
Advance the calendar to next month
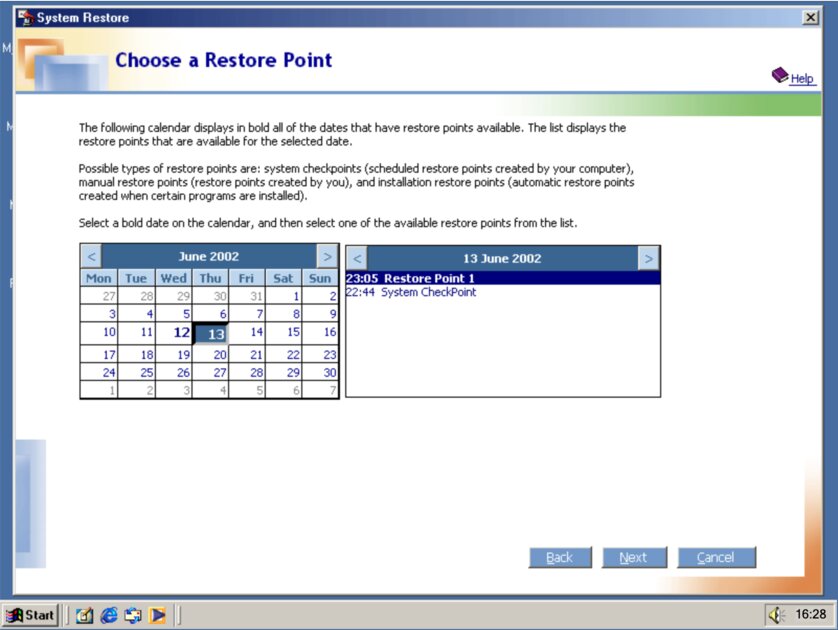pos(327,257)
